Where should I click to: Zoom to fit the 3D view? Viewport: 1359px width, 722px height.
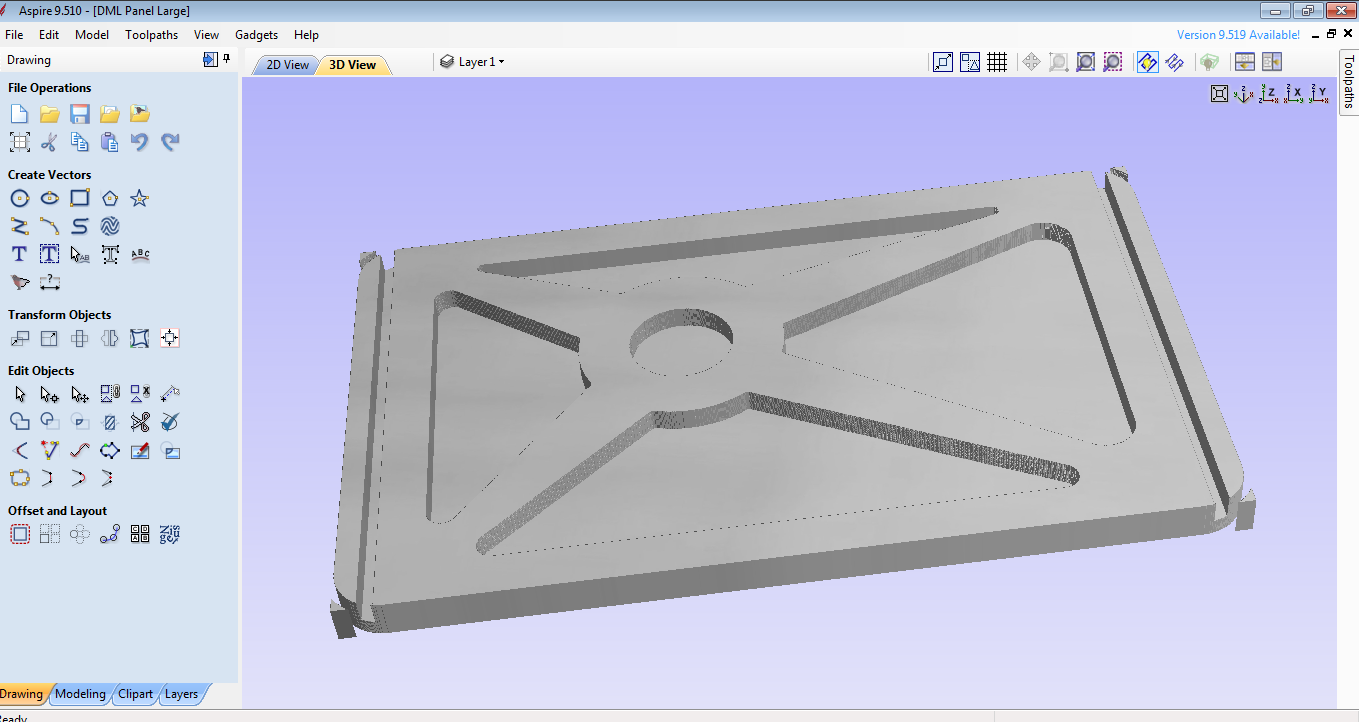coord(1219,94)
